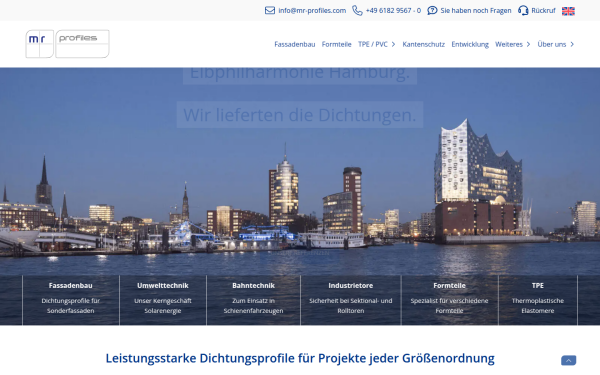The height and width of the screenshot is (375, 600).
Task: Select the Fassadenbau tile in hero banner
Action: pyautogui.click(x=71, y=300)
